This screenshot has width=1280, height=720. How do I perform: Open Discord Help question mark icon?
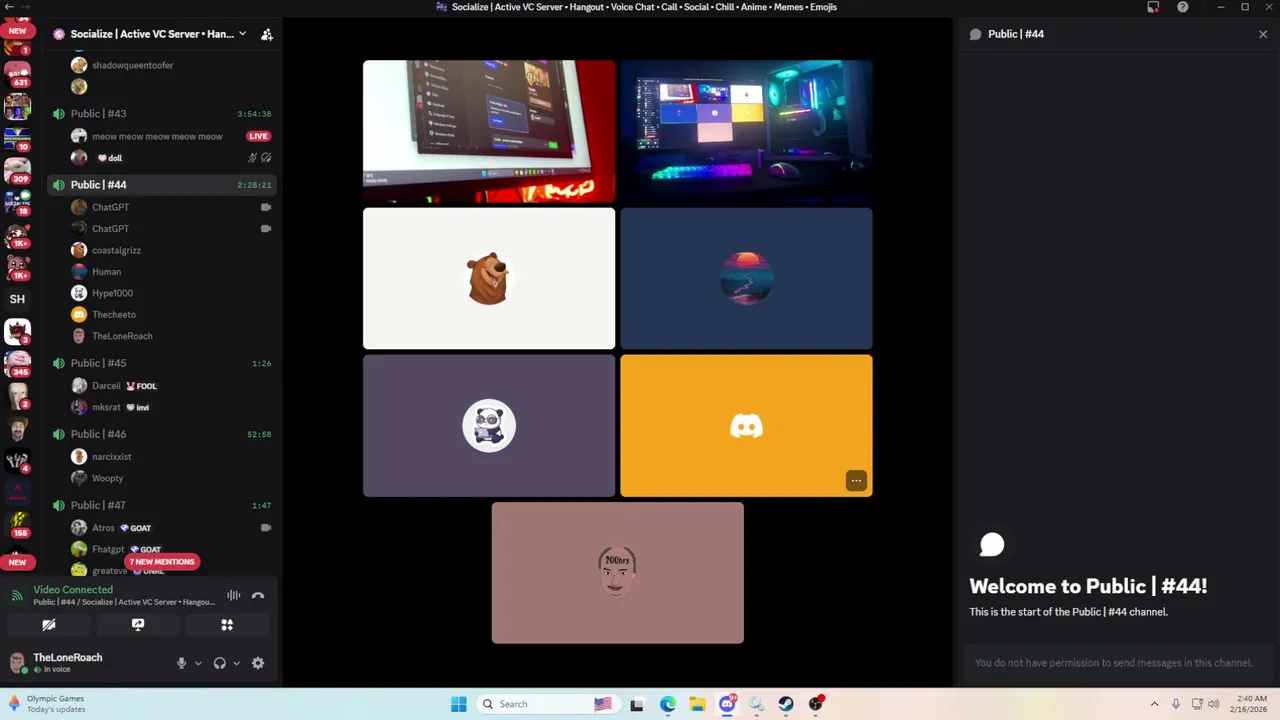point(1183,7)
